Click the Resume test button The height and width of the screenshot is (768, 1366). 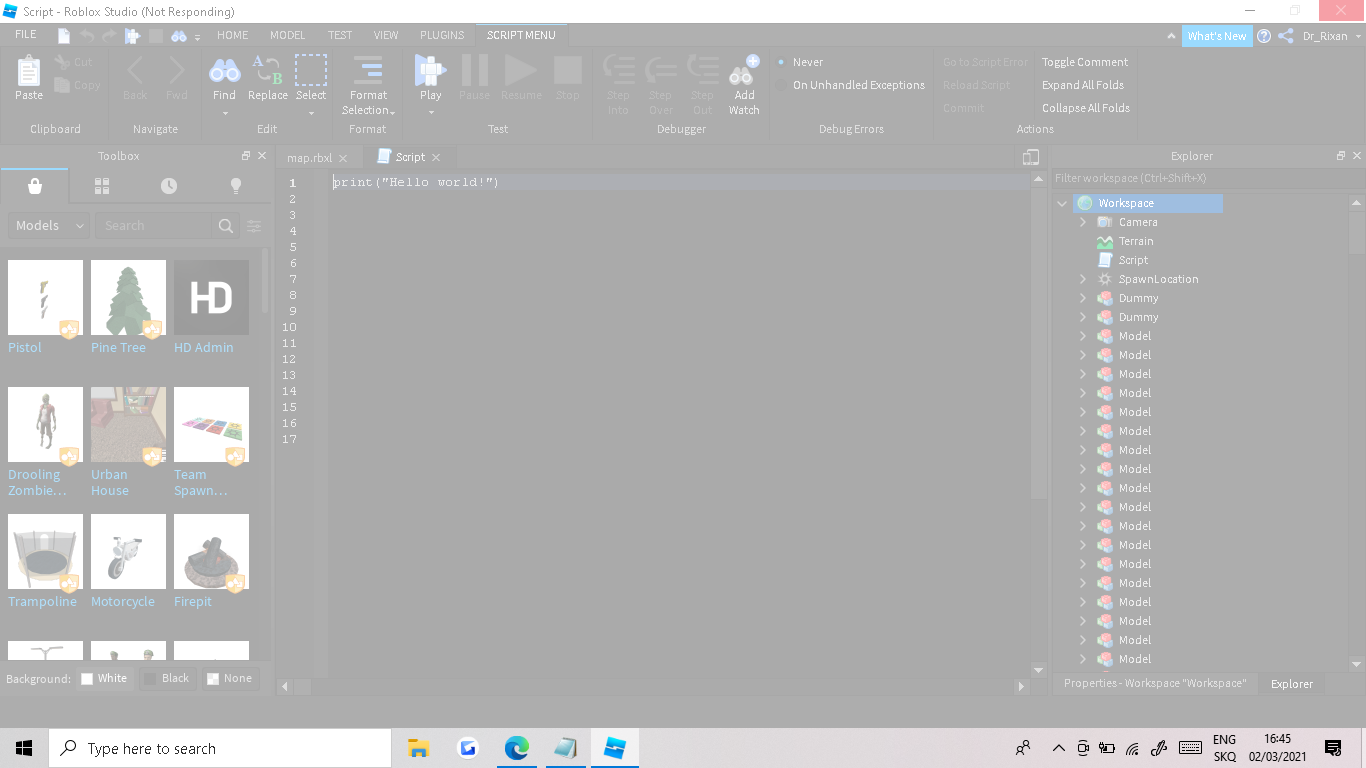(520, 71)
